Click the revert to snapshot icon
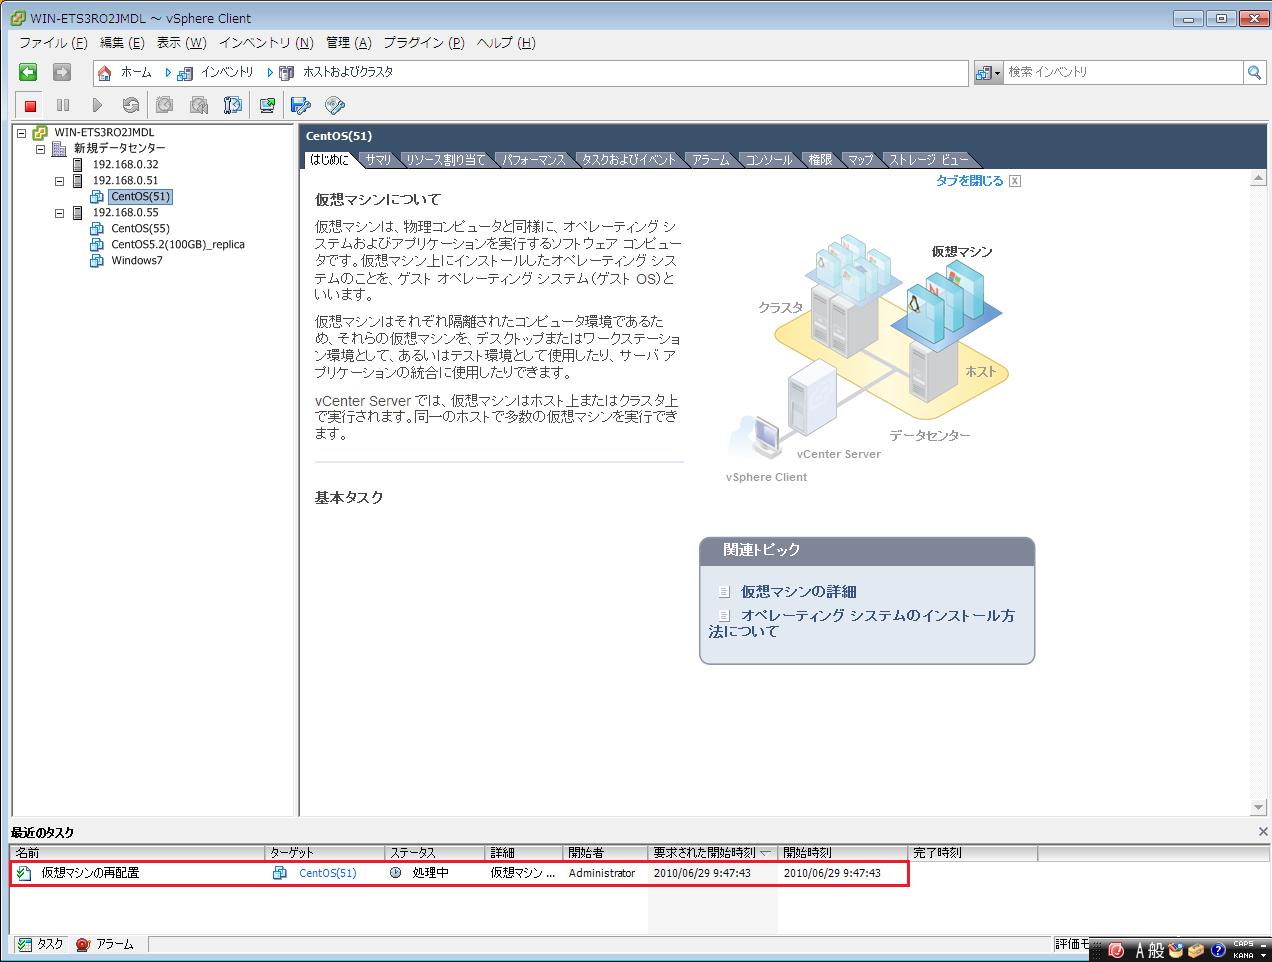This screenshot has height=962, width=1272. coord(199,105)
